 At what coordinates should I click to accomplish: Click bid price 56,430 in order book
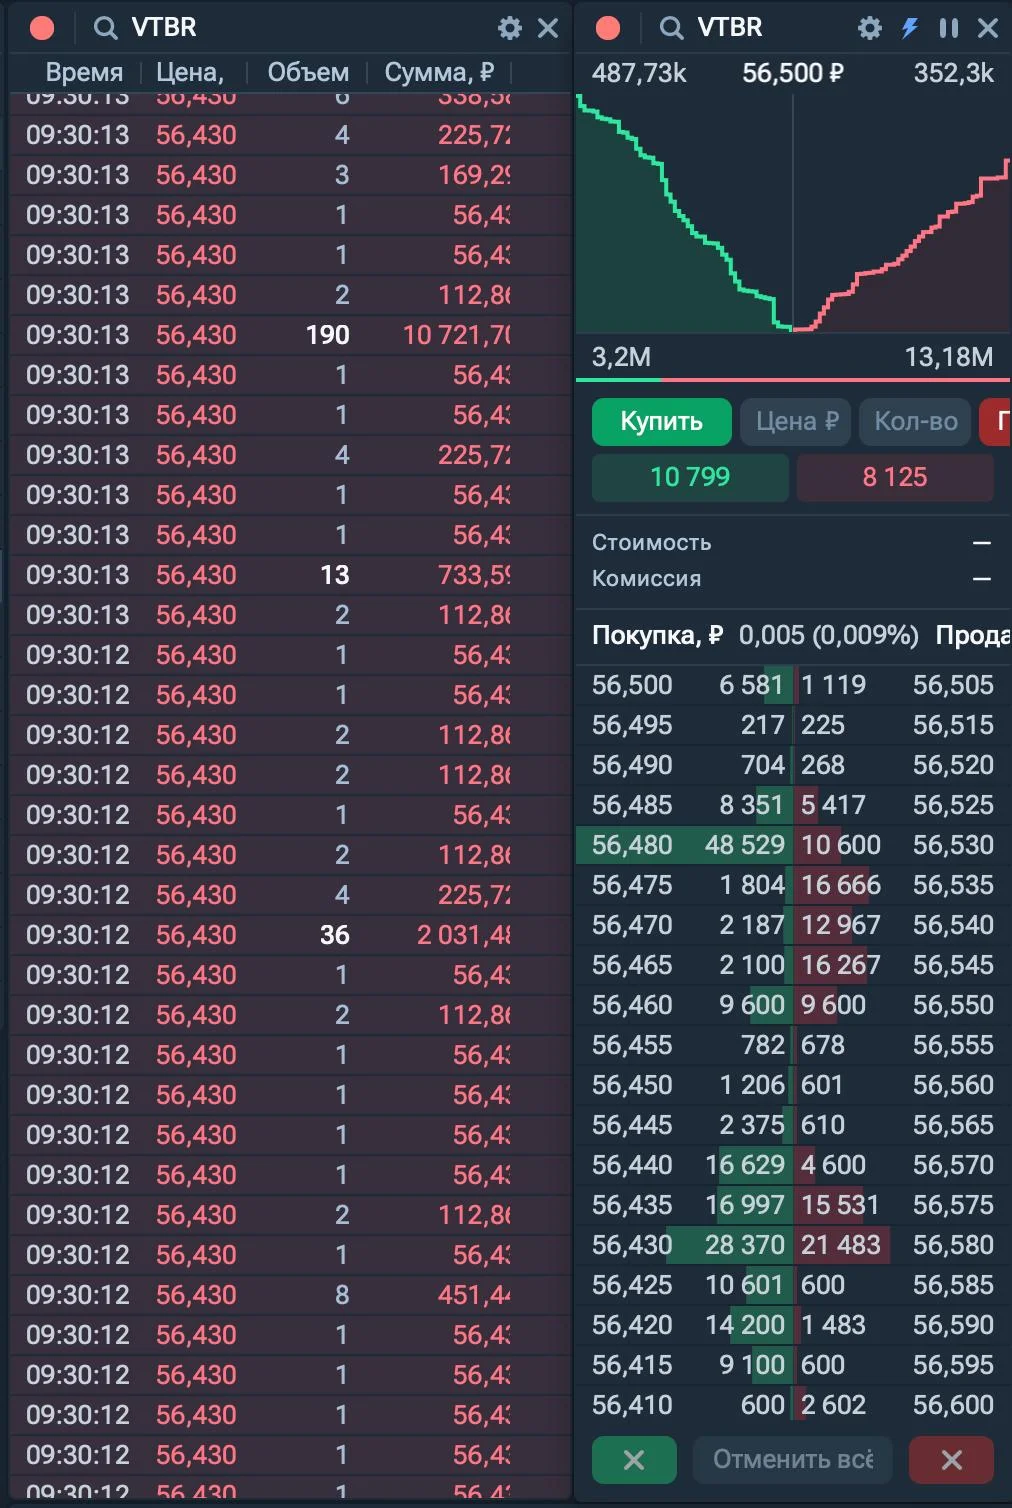click(632, 1245)
